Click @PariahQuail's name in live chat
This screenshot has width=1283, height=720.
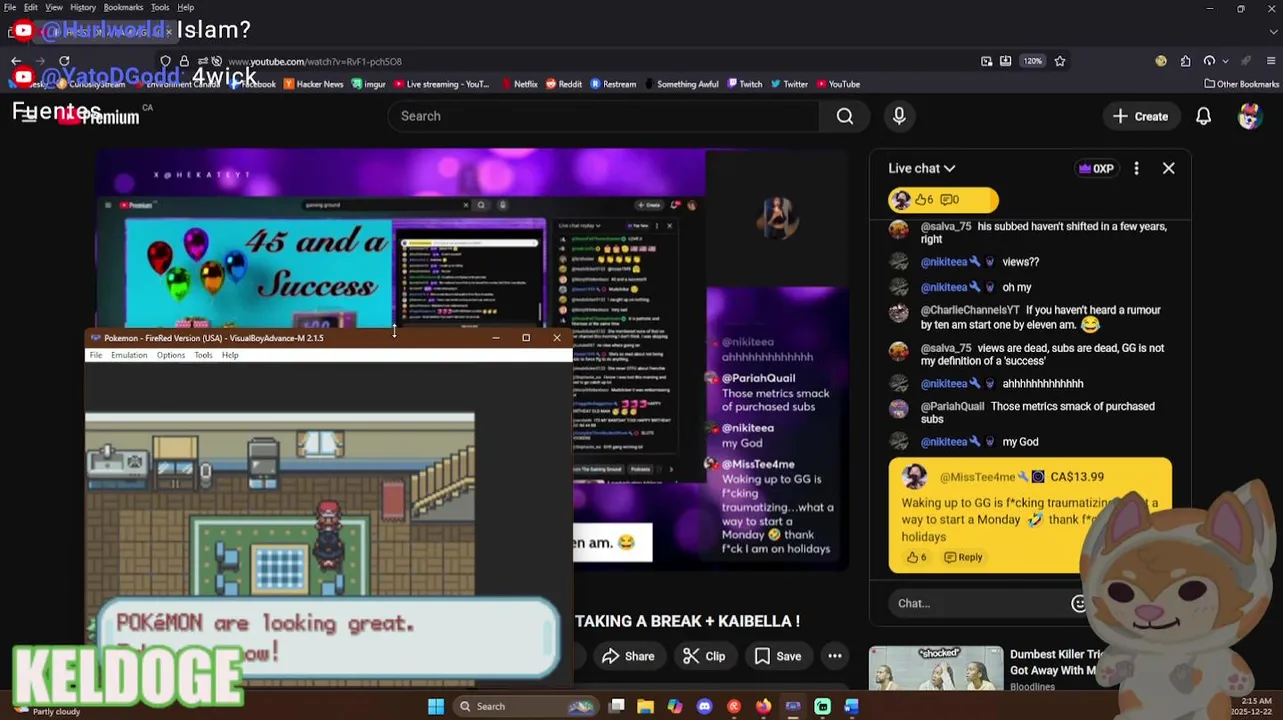(x=952, y=406)
